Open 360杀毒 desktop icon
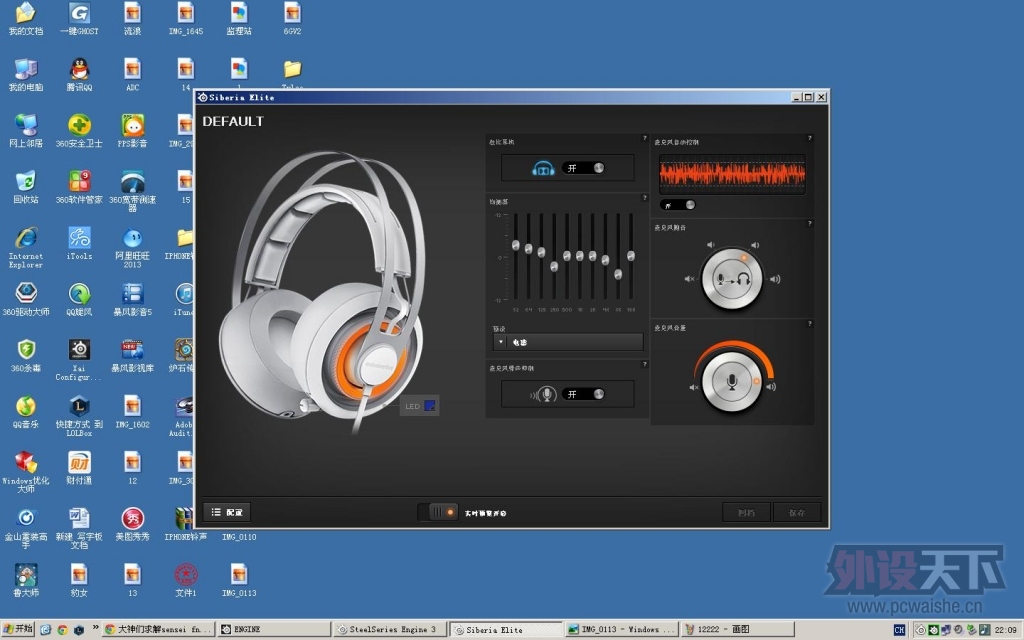The width and height of the screenshot is (1024, 640). coord(26,355)
